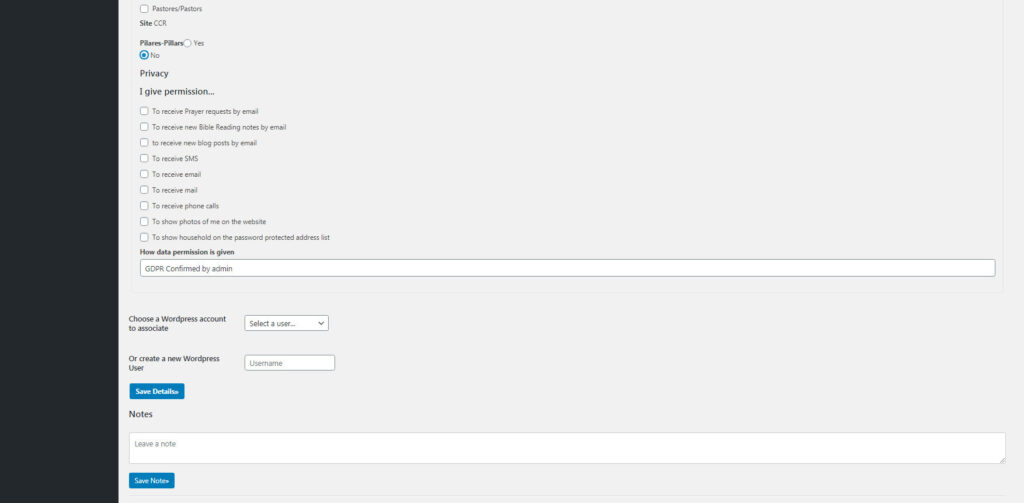Check show photos of me on the website

[x=144, y=221]
